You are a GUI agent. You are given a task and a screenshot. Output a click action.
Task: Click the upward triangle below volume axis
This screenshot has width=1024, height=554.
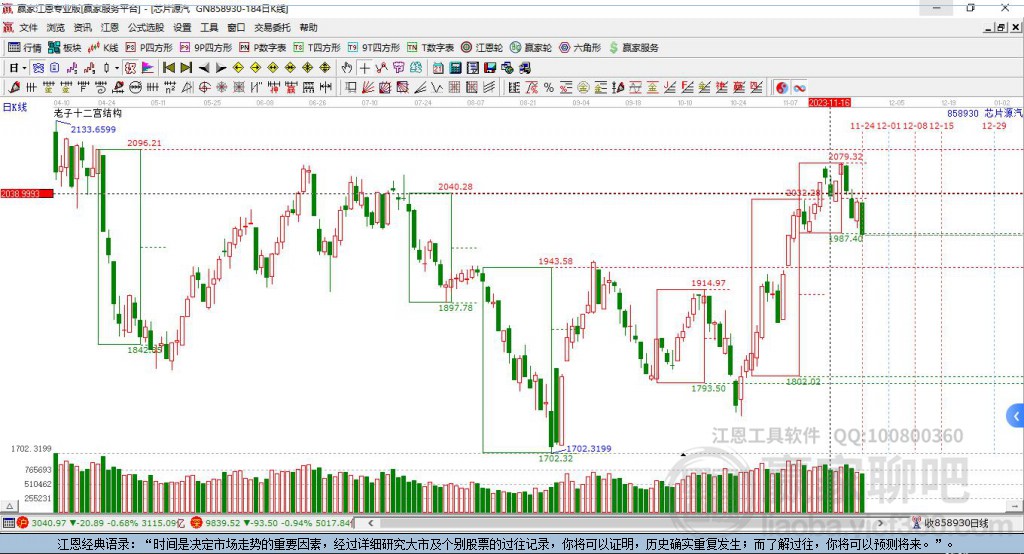9,506
